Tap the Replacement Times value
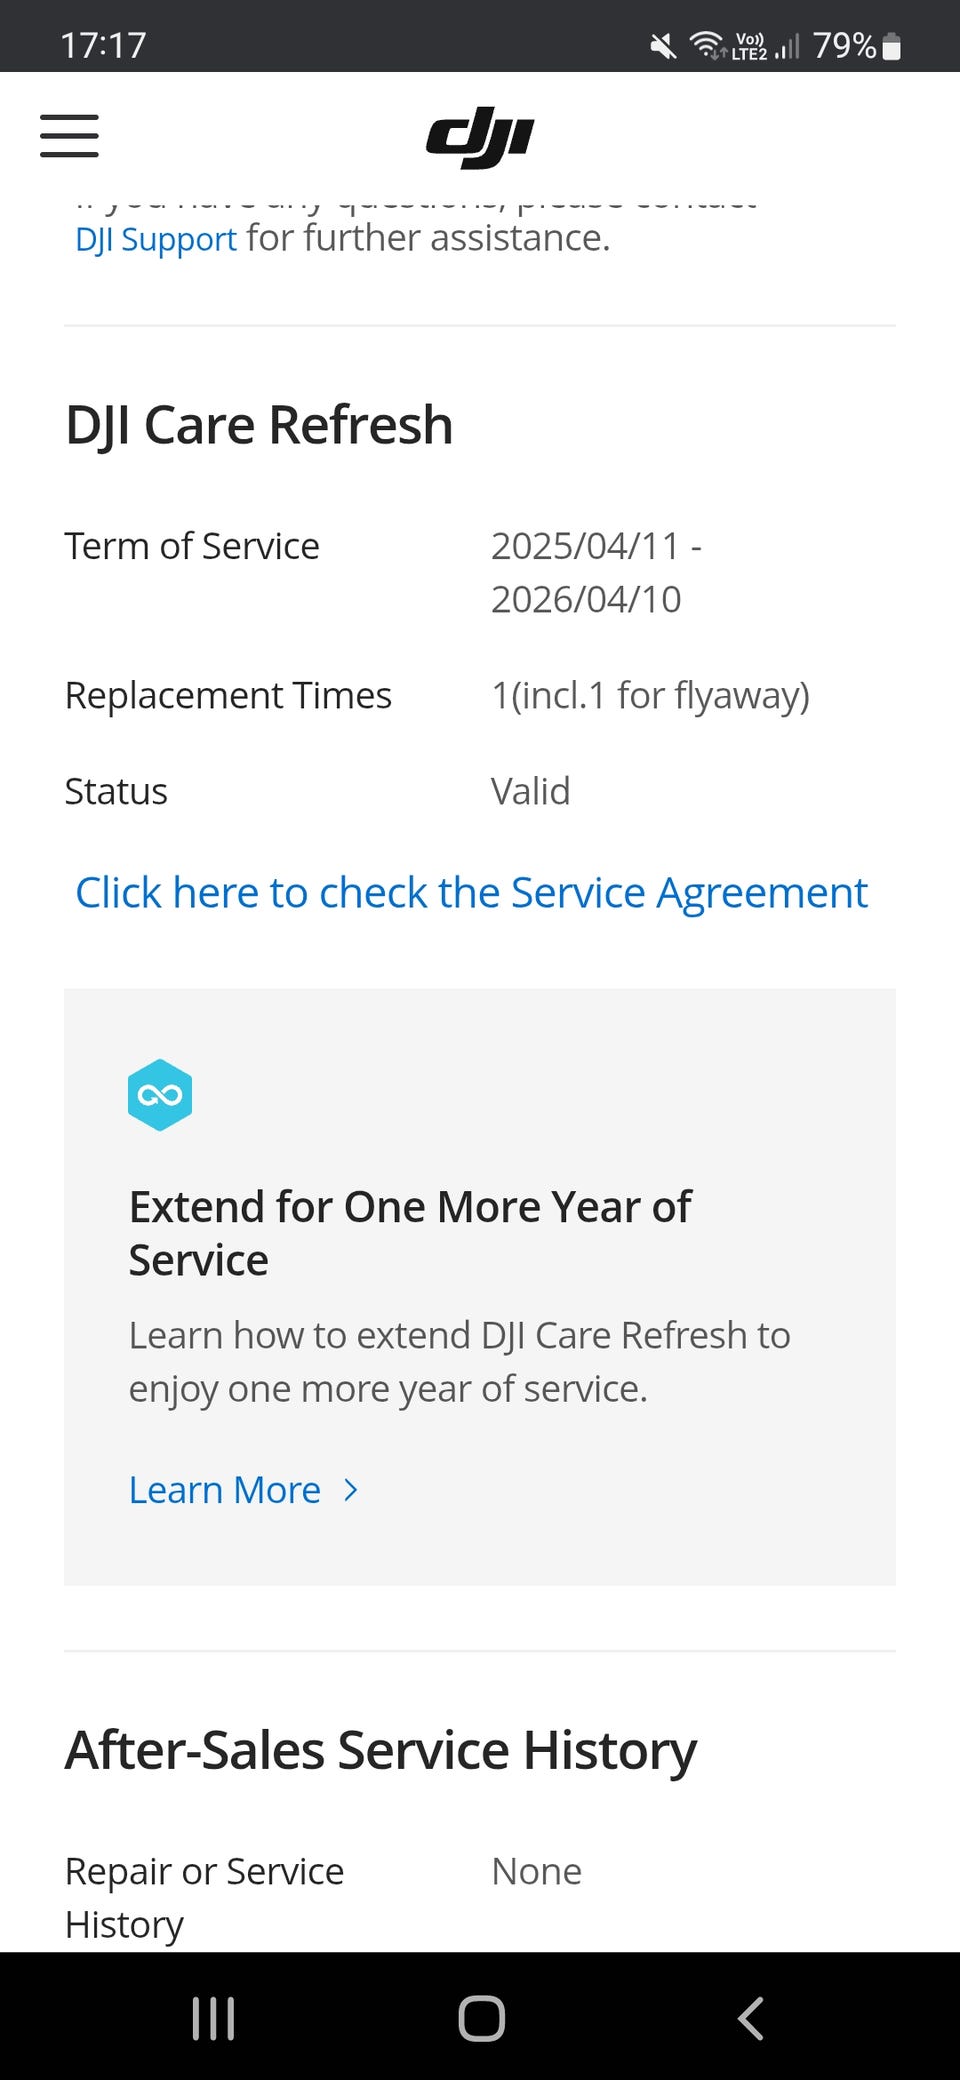 [x=650, y=695]
